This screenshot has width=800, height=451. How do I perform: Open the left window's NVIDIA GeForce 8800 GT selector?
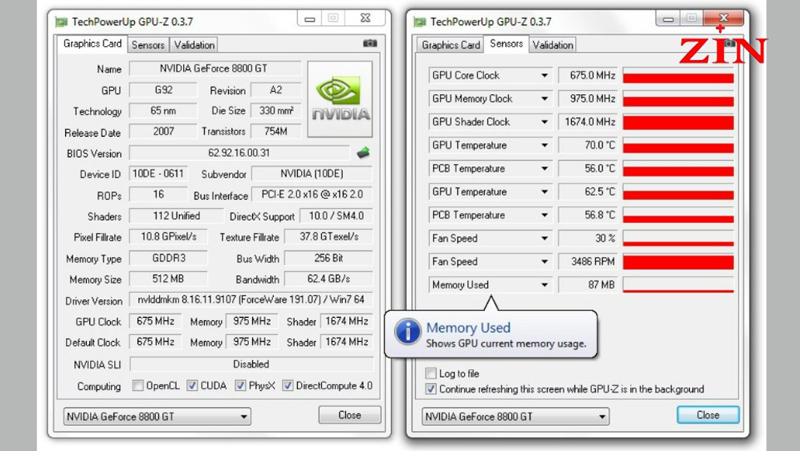point(157,417)
